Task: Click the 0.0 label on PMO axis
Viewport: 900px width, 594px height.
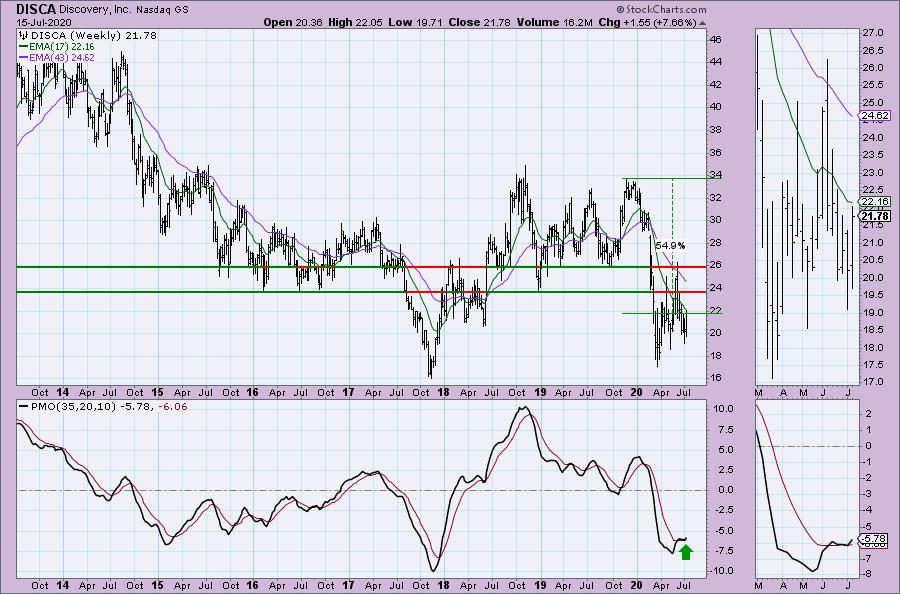Action: [726, 490]
